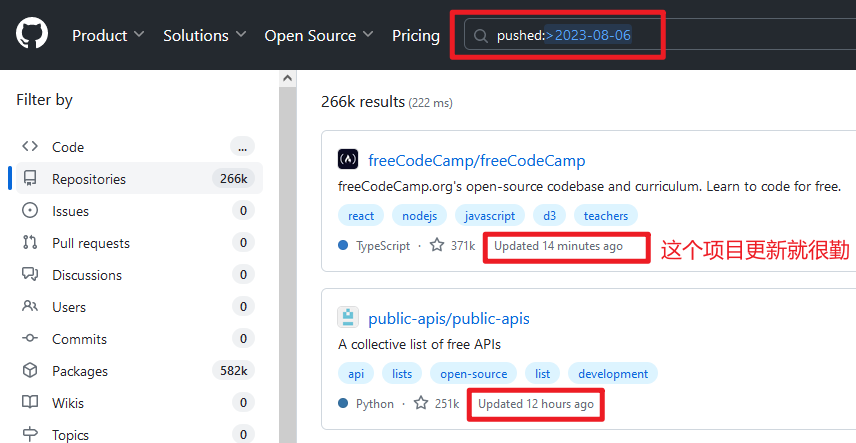Screen dimensions: 856x443
Task: Select the Commits filter
Action: pyautogui.click(x=139, y=339)
